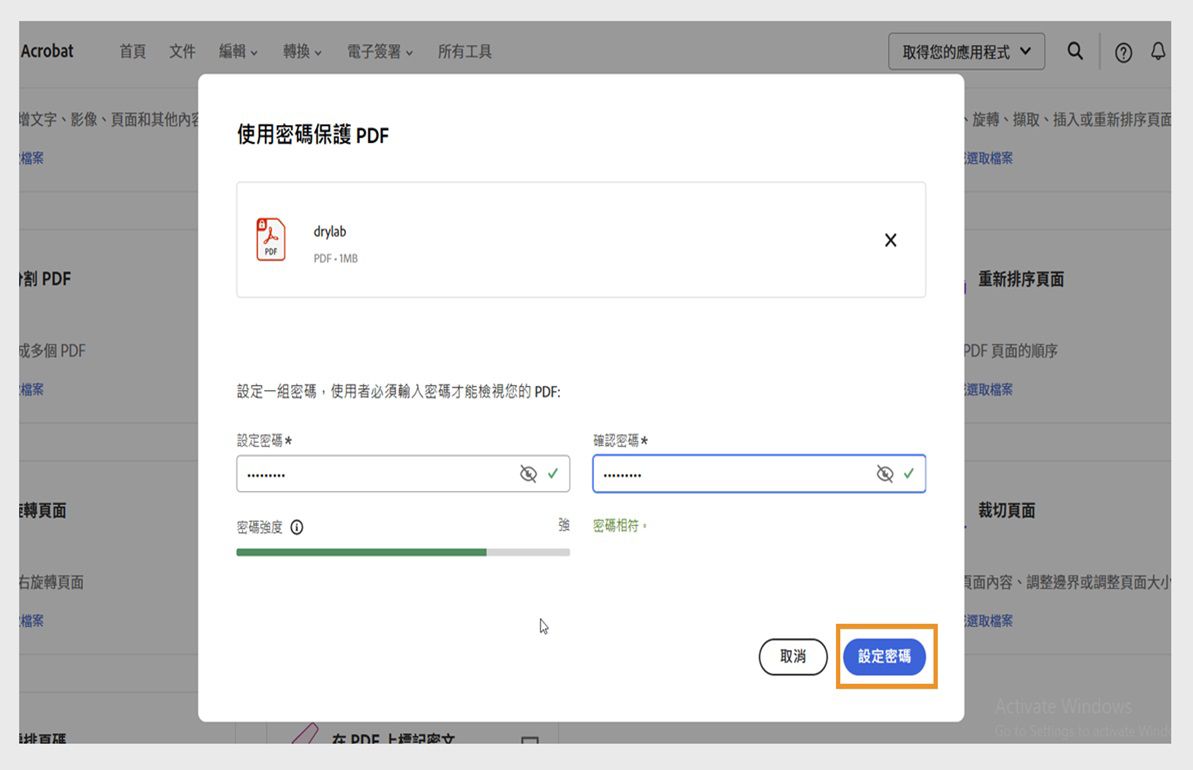Viewport: 1193px width, 770px height.
Task: Click the password strength progress bar
Action: point(403,551)
